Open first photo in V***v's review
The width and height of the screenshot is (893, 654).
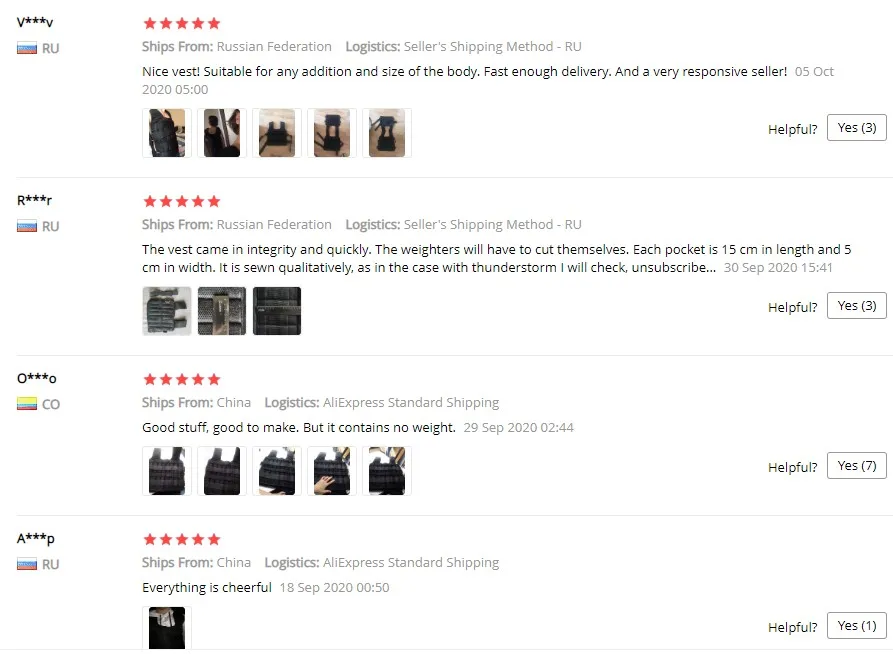pyautogui.click(x=167, y=133)
